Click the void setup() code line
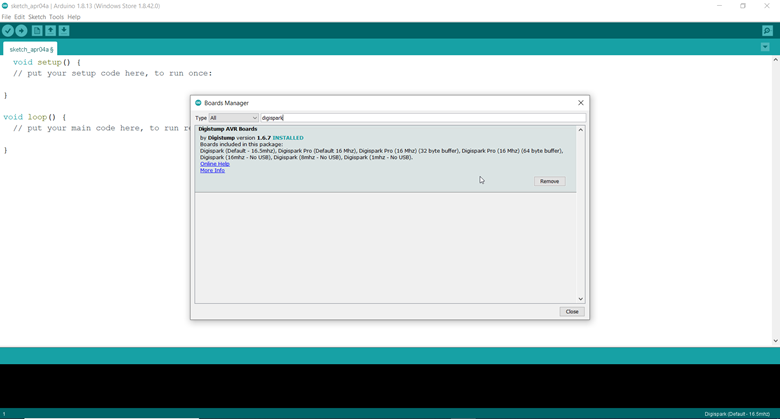This screenshot has height=419, width=780. coord(47,62)
